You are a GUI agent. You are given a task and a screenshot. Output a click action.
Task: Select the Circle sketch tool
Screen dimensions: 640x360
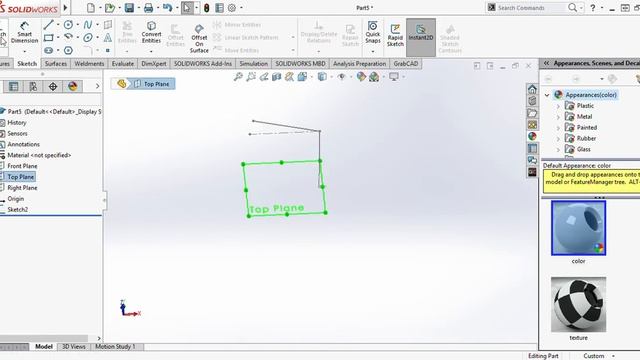[68, 25]
